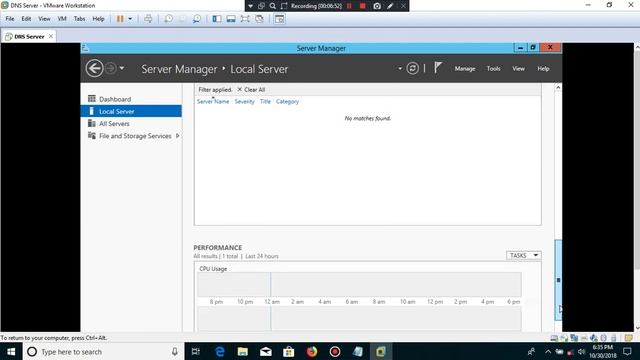Click pencil annotate icon in recording bar

[390, 6]
